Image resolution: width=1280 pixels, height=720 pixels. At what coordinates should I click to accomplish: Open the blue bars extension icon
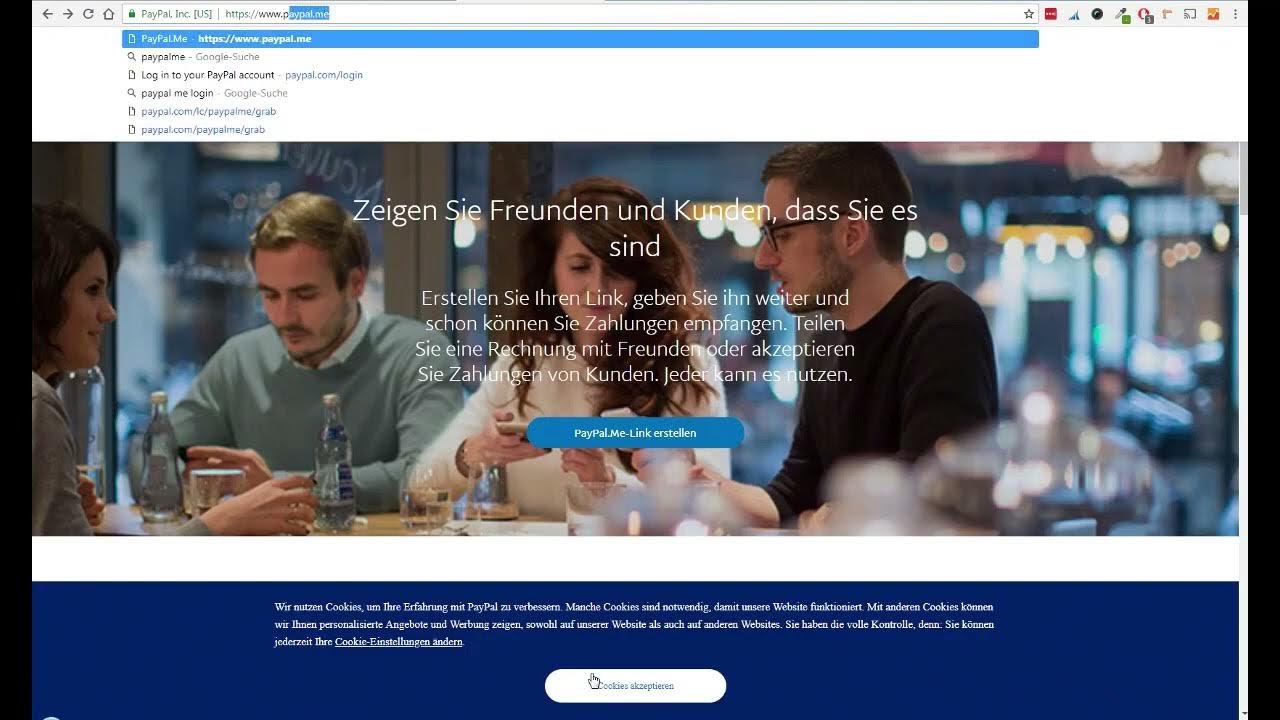point(1074,14)
